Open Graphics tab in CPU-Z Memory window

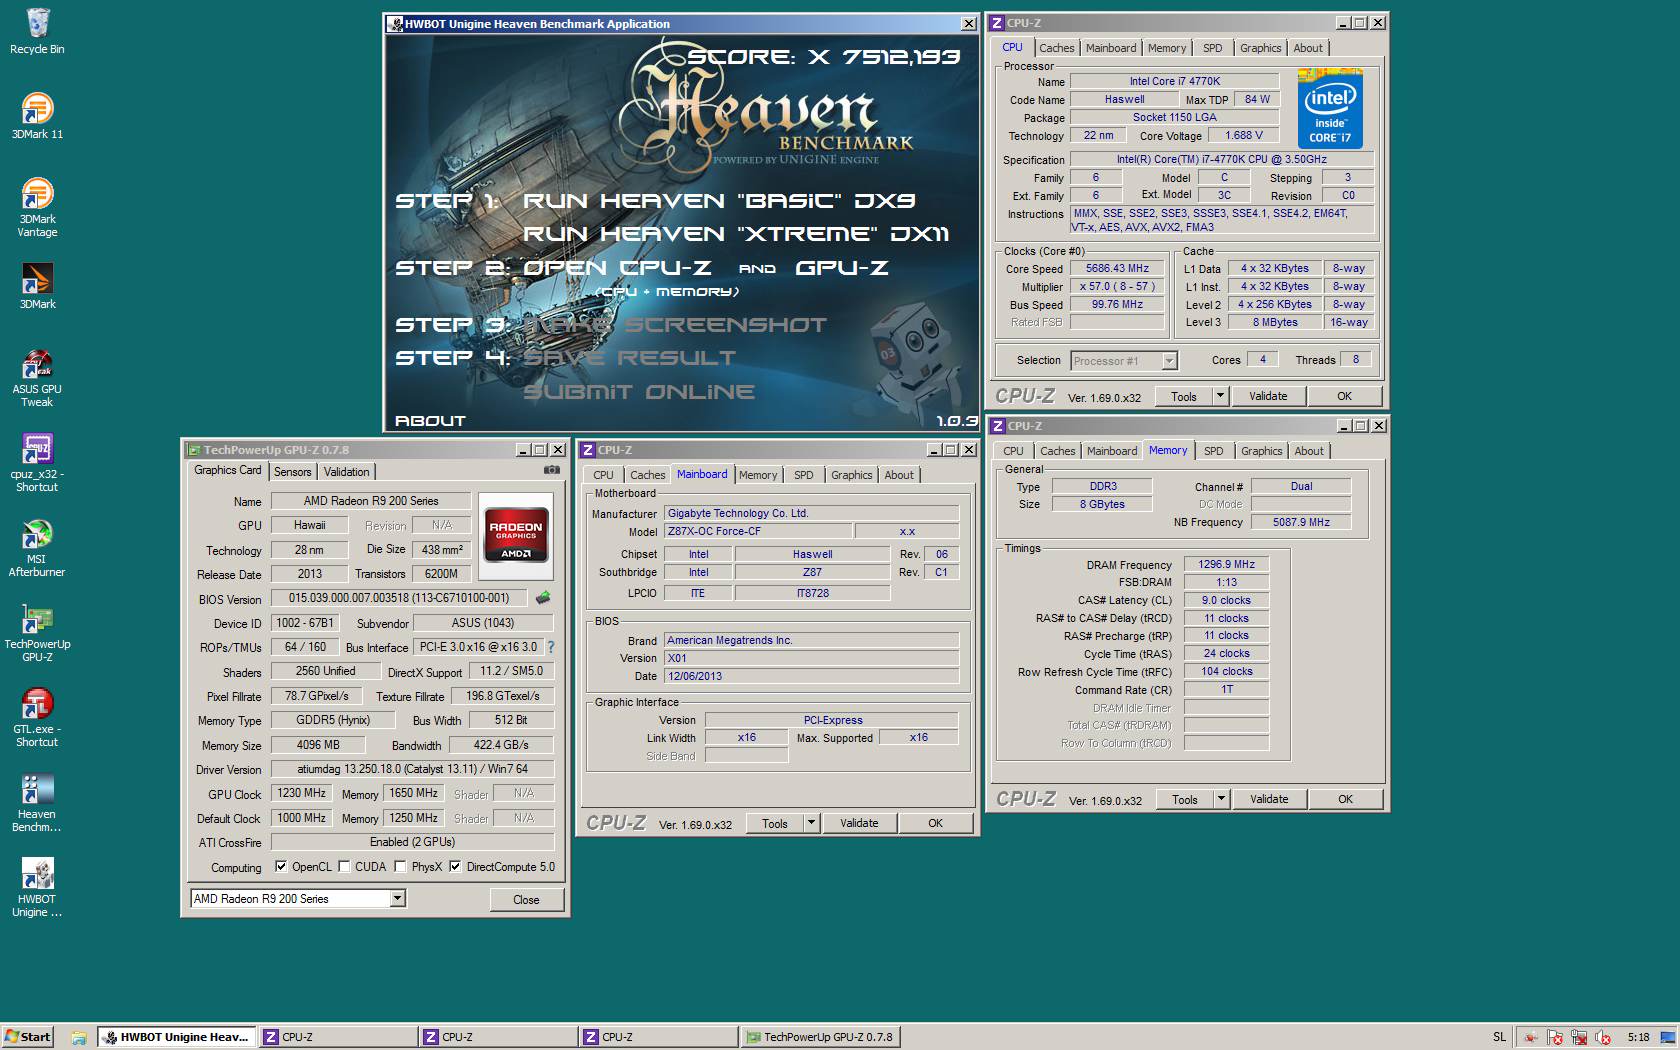click(1262, 451)
